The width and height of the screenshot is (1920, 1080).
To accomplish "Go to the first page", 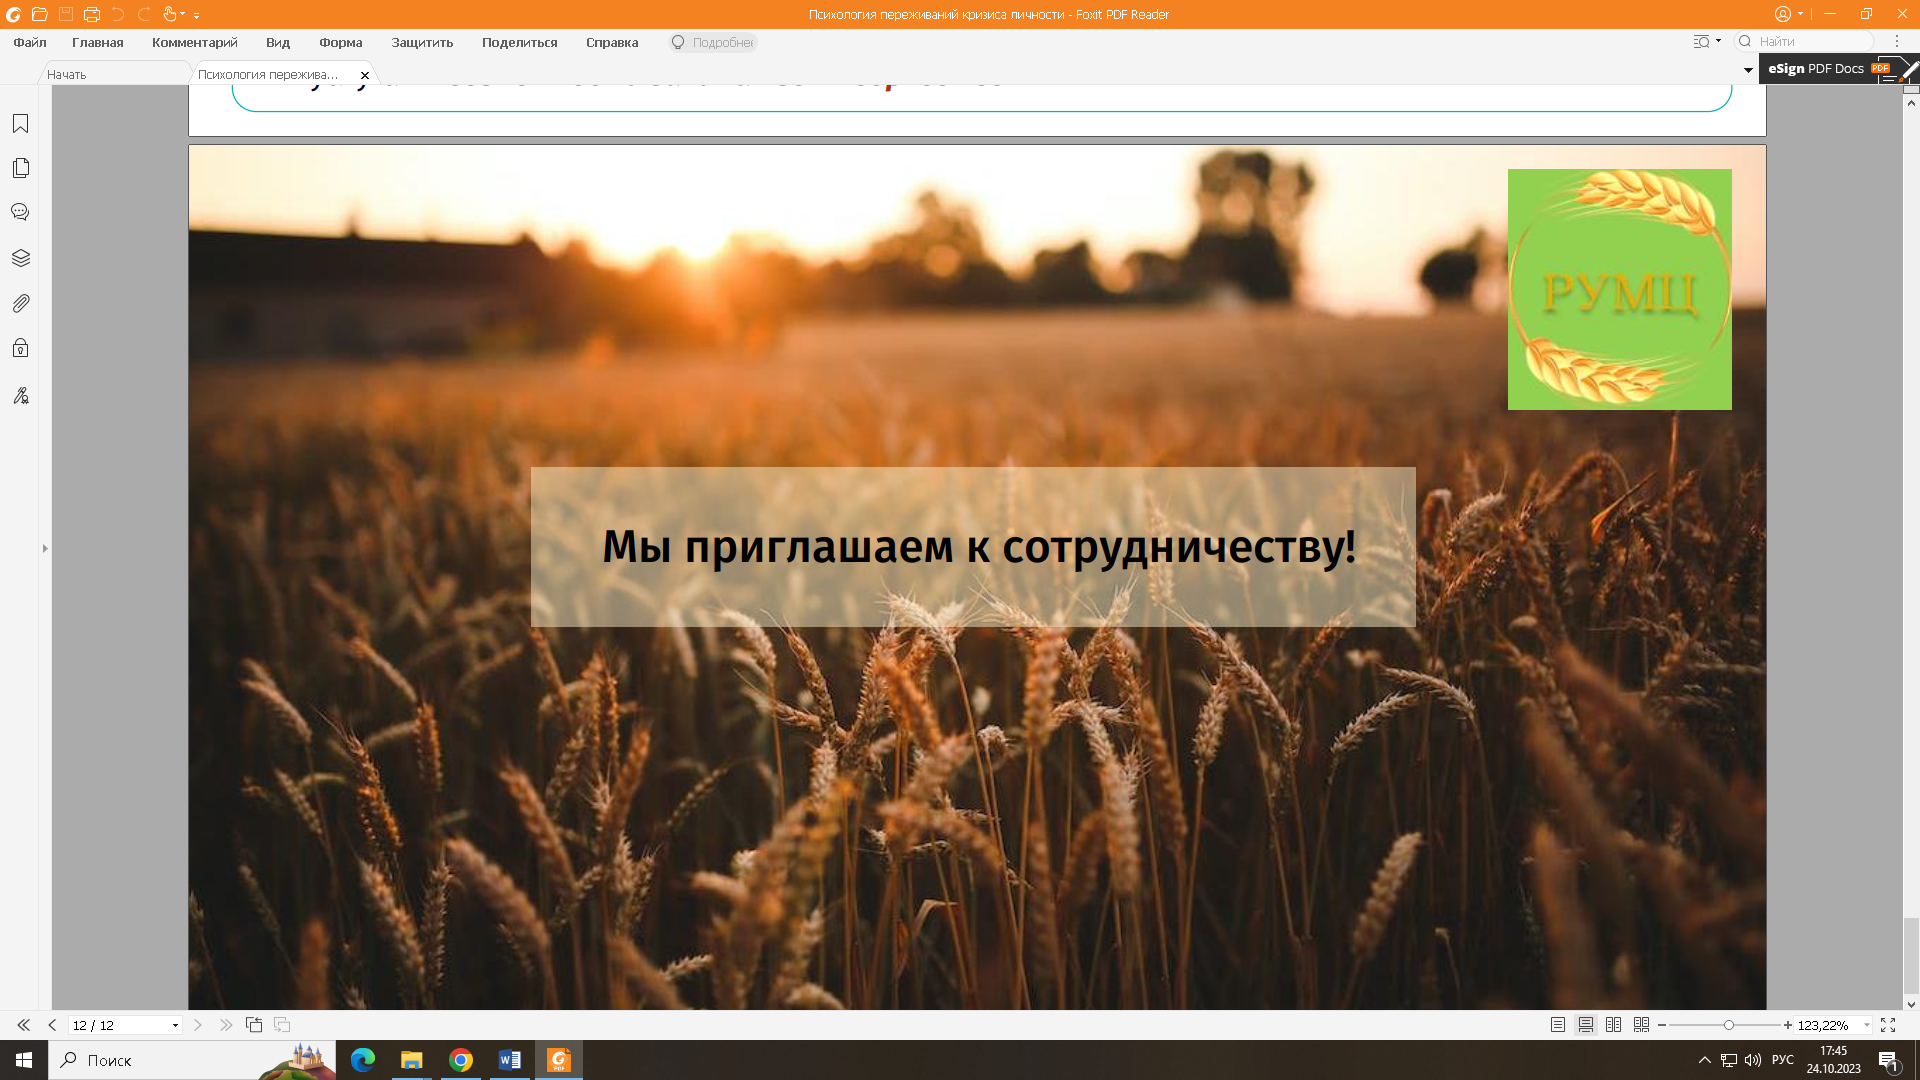I will point(24,1025).
